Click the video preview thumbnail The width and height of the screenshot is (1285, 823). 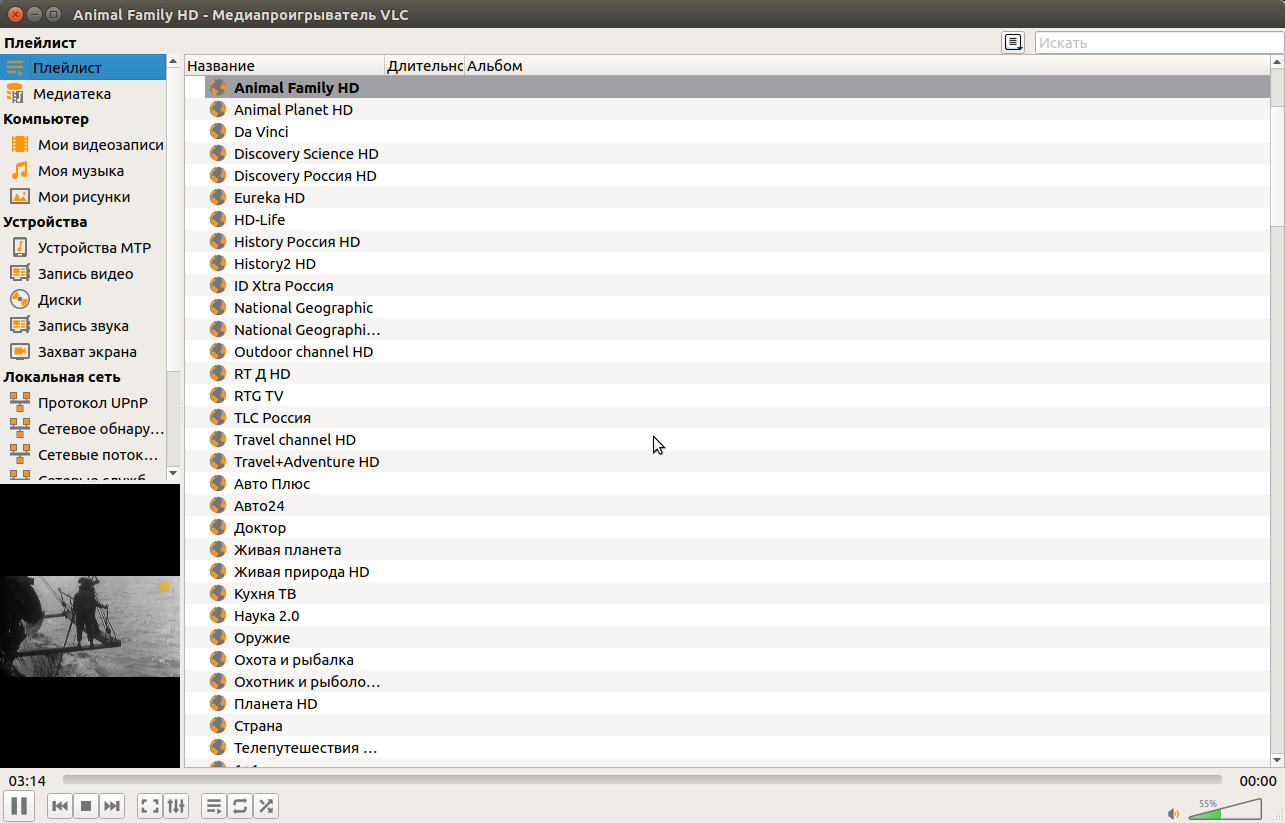(x=90, y=626)
